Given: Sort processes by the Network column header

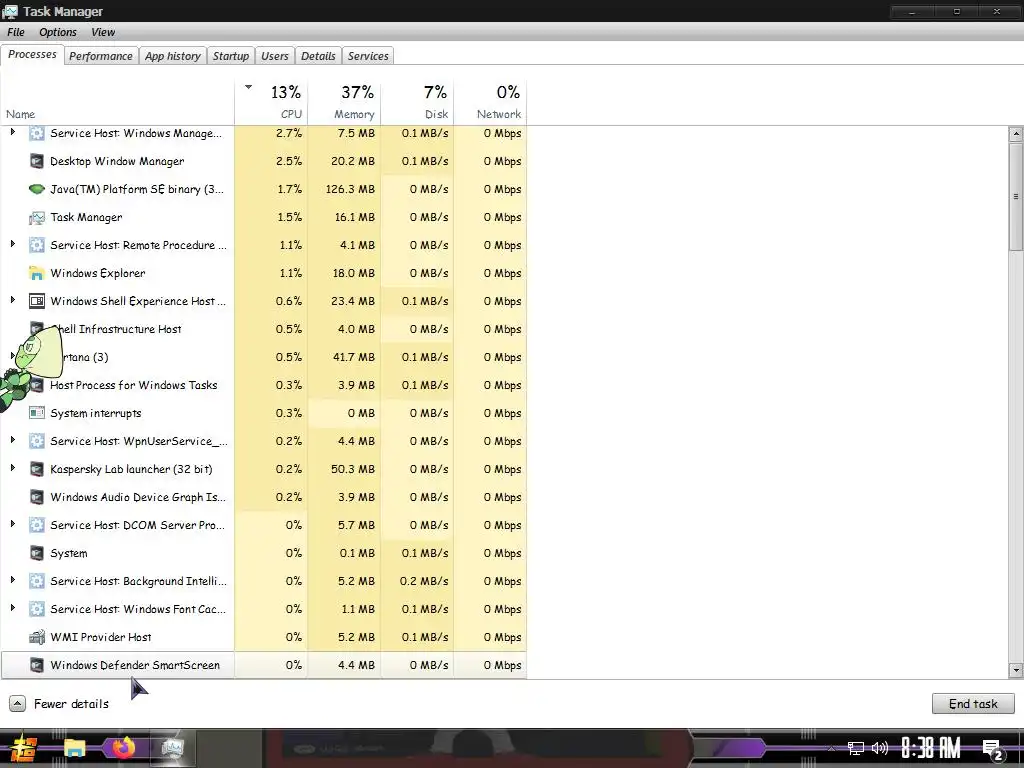Looking at the screenshot, I should tap(490, 102).
